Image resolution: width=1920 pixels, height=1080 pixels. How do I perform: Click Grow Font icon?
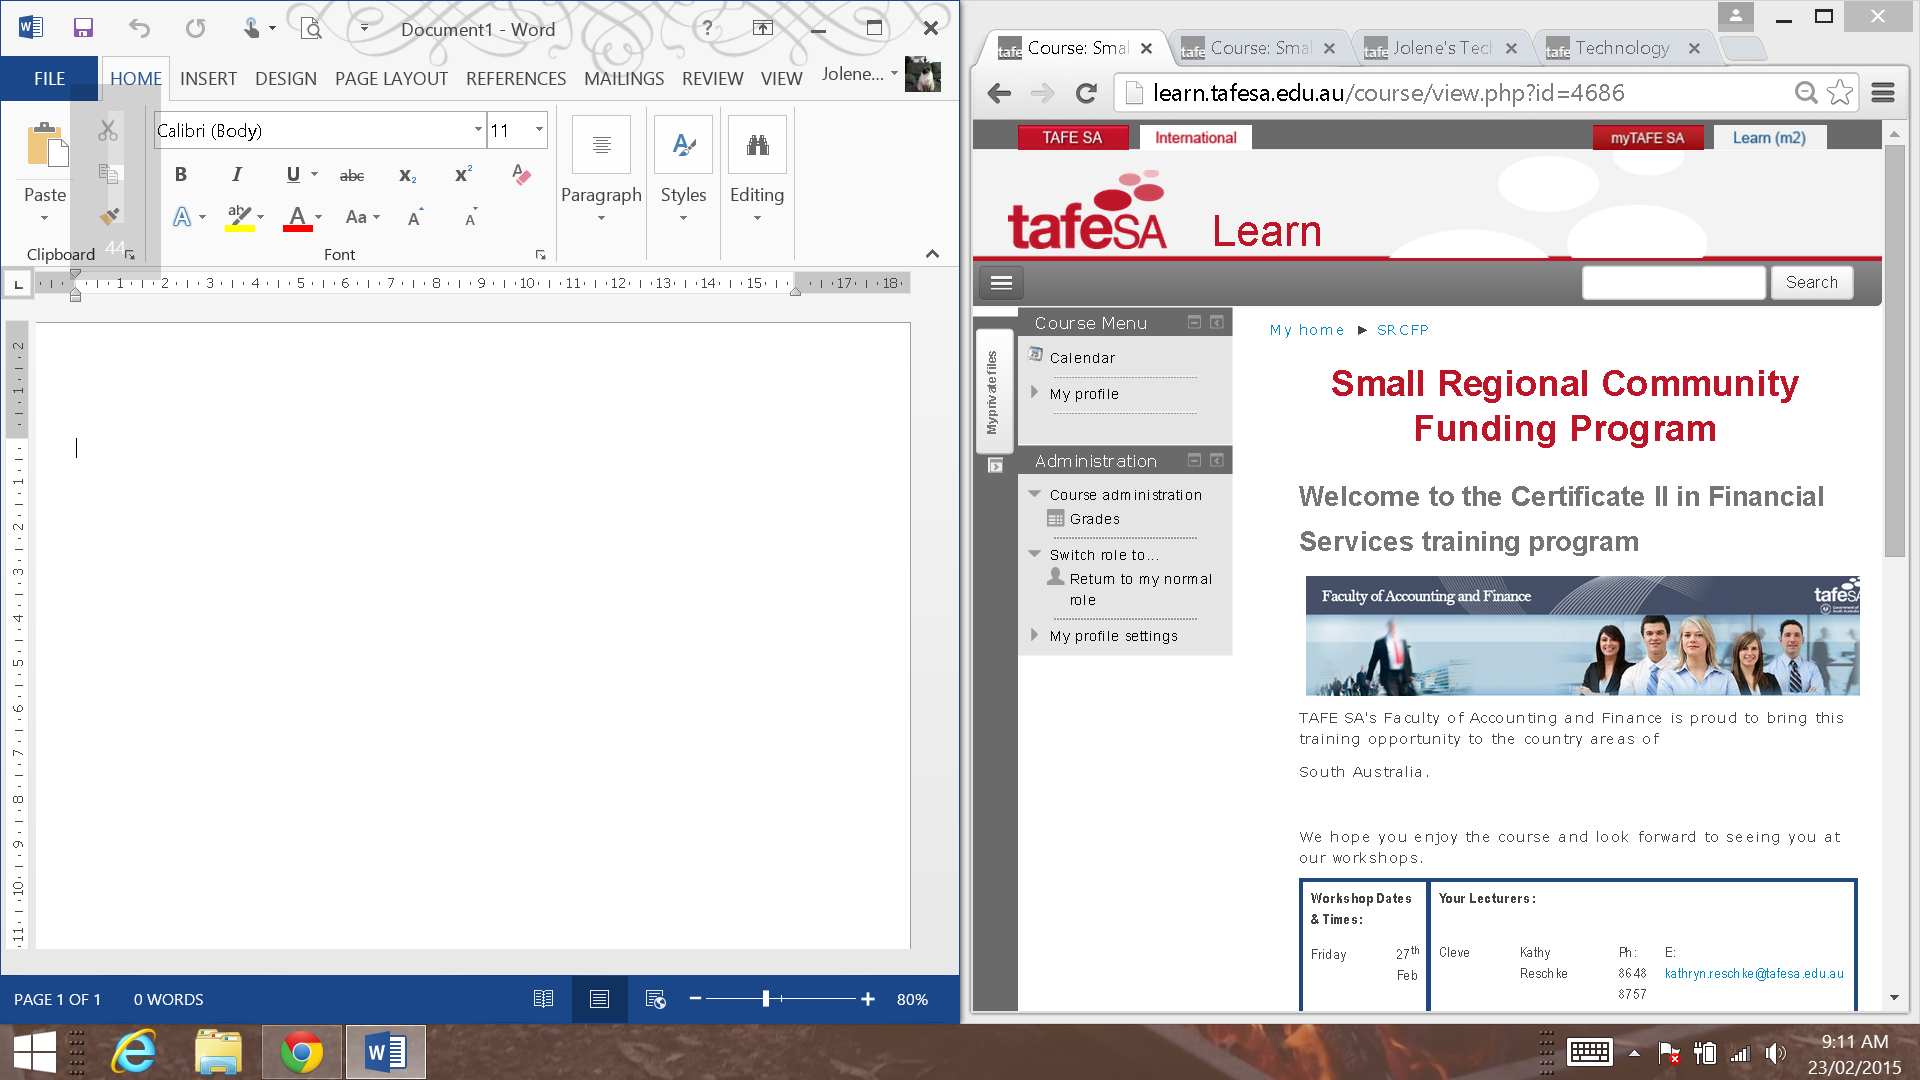(x=415, y=217)
